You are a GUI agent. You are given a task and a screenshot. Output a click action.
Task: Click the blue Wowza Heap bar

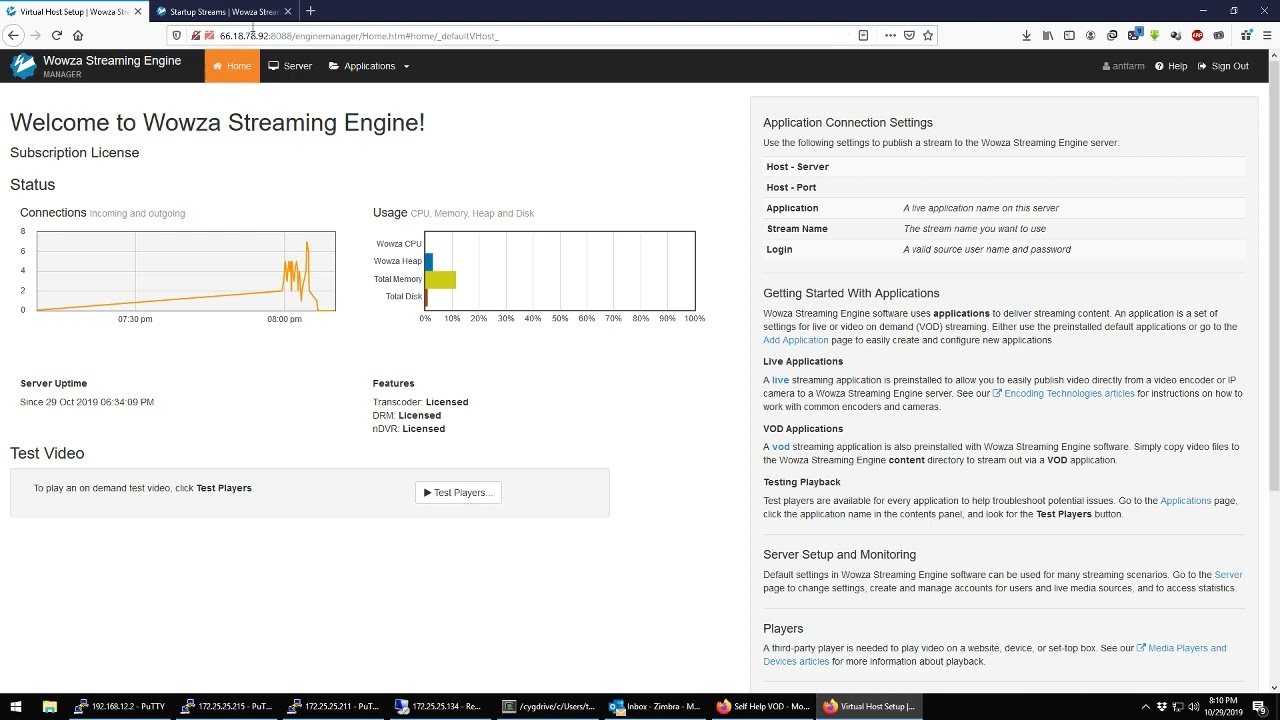coord(429,261)
